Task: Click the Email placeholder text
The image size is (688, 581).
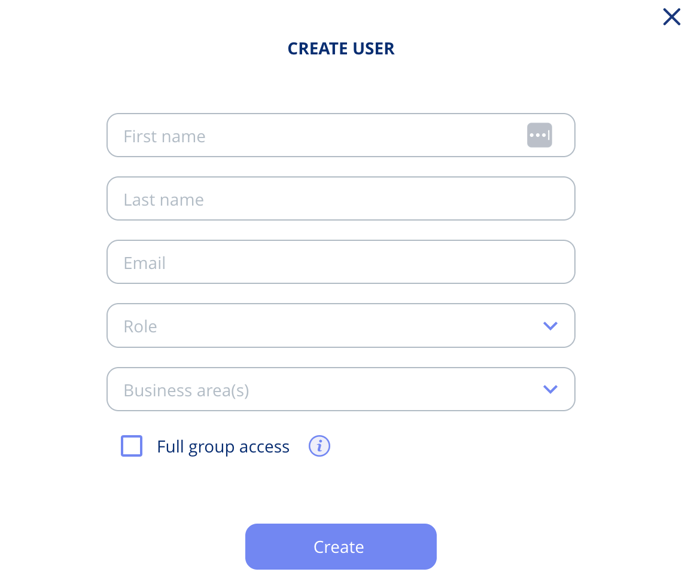Action: [x=145, y=263]
